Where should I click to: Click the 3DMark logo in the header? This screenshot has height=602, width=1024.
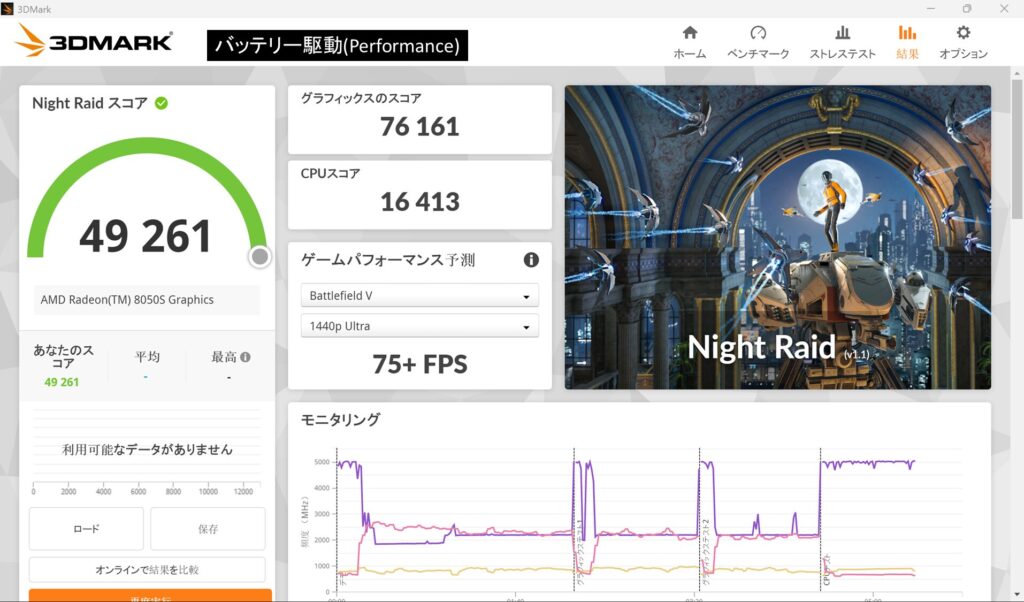pyautogui.click(x=95, y=40)
